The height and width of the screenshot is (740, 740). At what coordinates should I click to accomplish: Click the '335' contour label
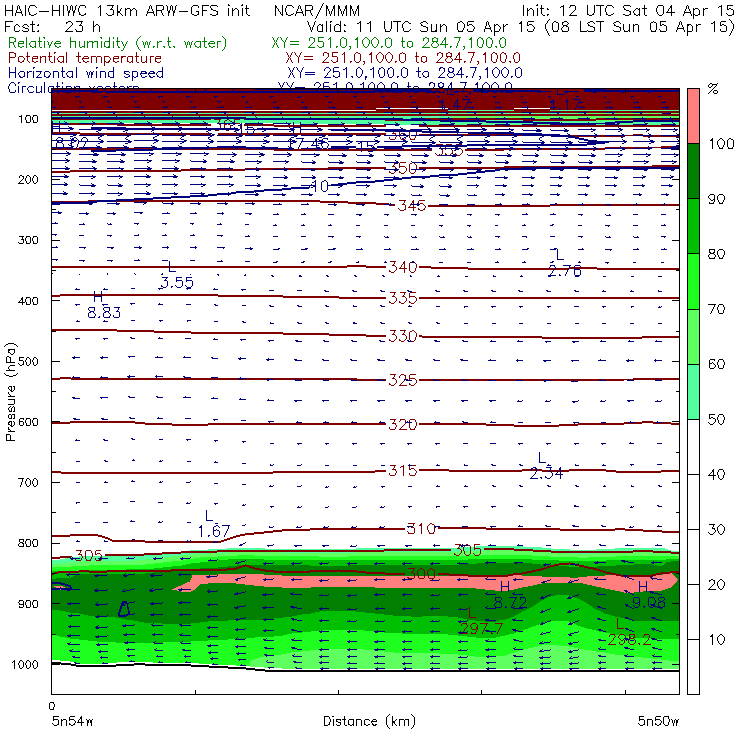click(x=403, y=298)
